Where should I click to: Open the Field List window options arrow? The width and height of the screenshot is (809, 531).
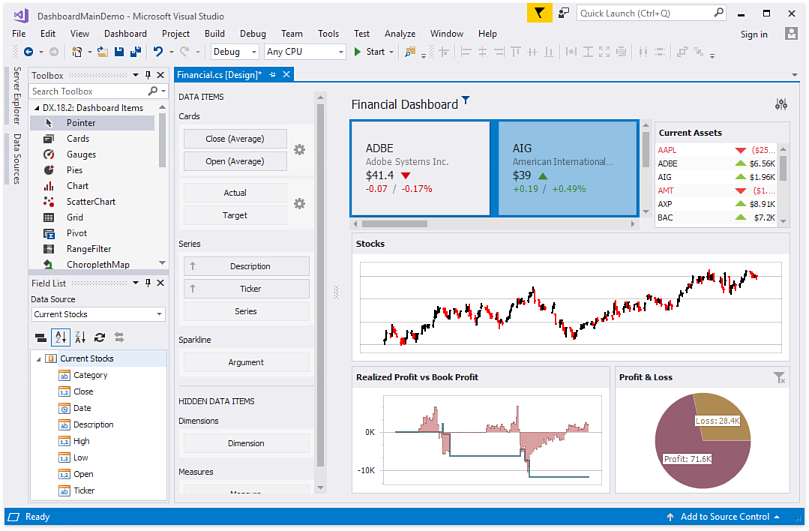pos(136,283)
